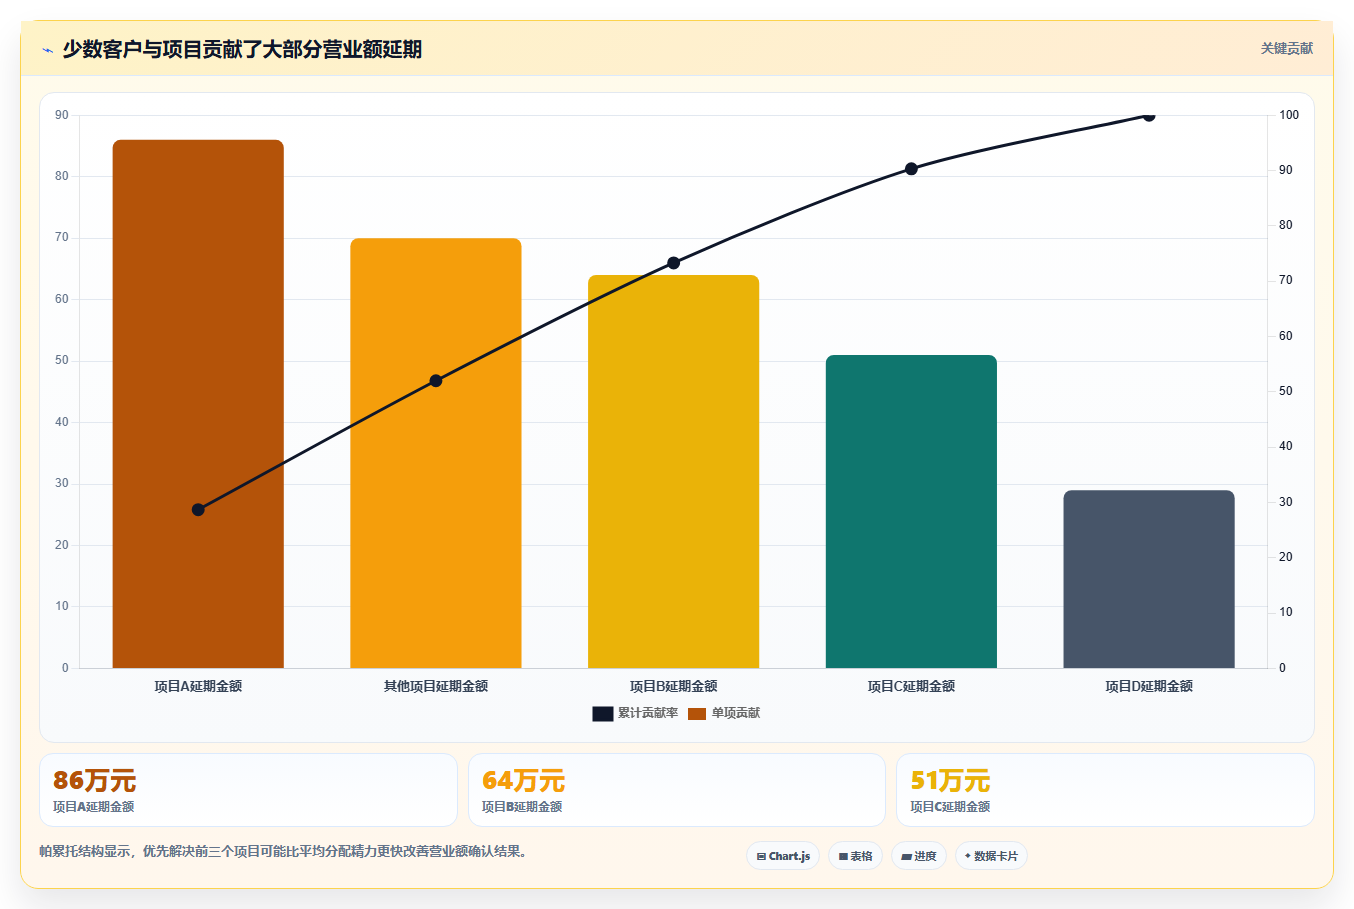The width and height of the screenshot is (1354, 909).
Task: Open the 64万元 项目B延期金额 card
Action: tap(677, 790)
